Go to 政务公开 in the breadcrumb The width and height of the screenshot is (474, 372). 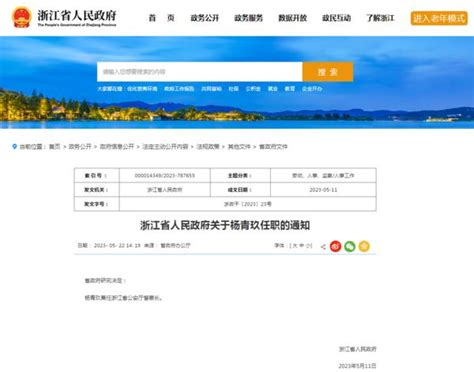[x=80, y=147]
